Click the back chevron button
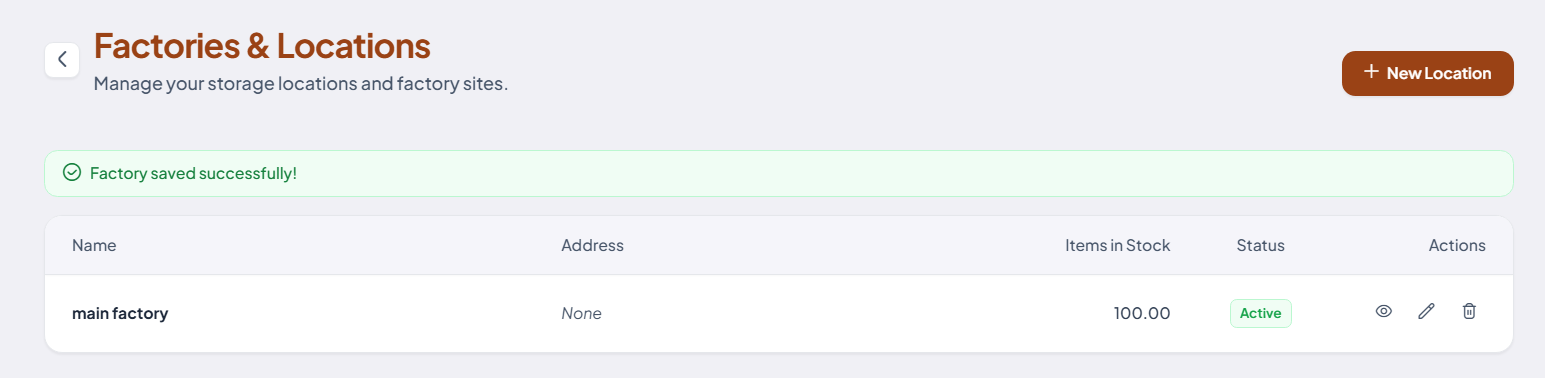The height and width of the screenshot is (378, 1545). [62, 59]
